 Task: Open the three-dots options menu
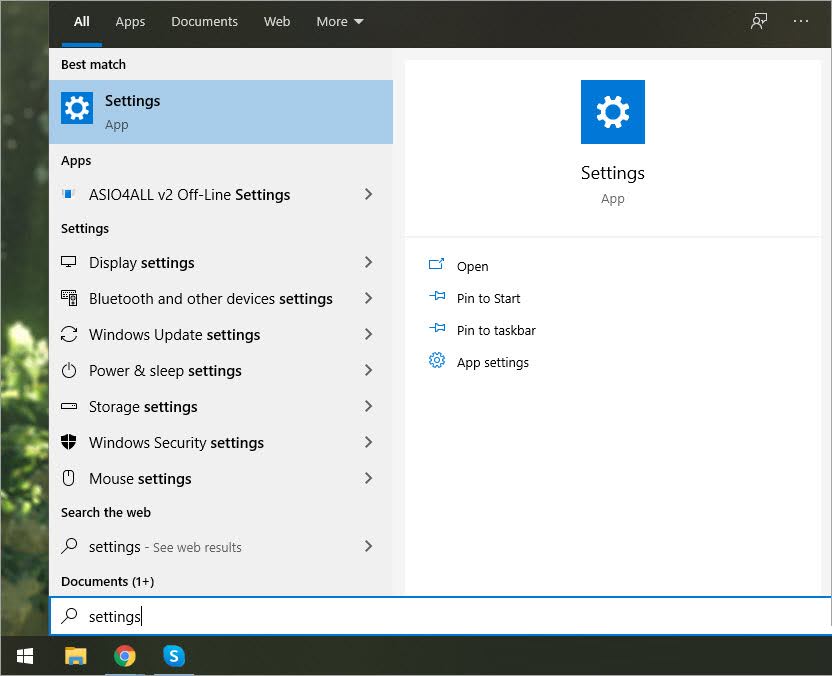pyautogui.click(x=801, y=21)
